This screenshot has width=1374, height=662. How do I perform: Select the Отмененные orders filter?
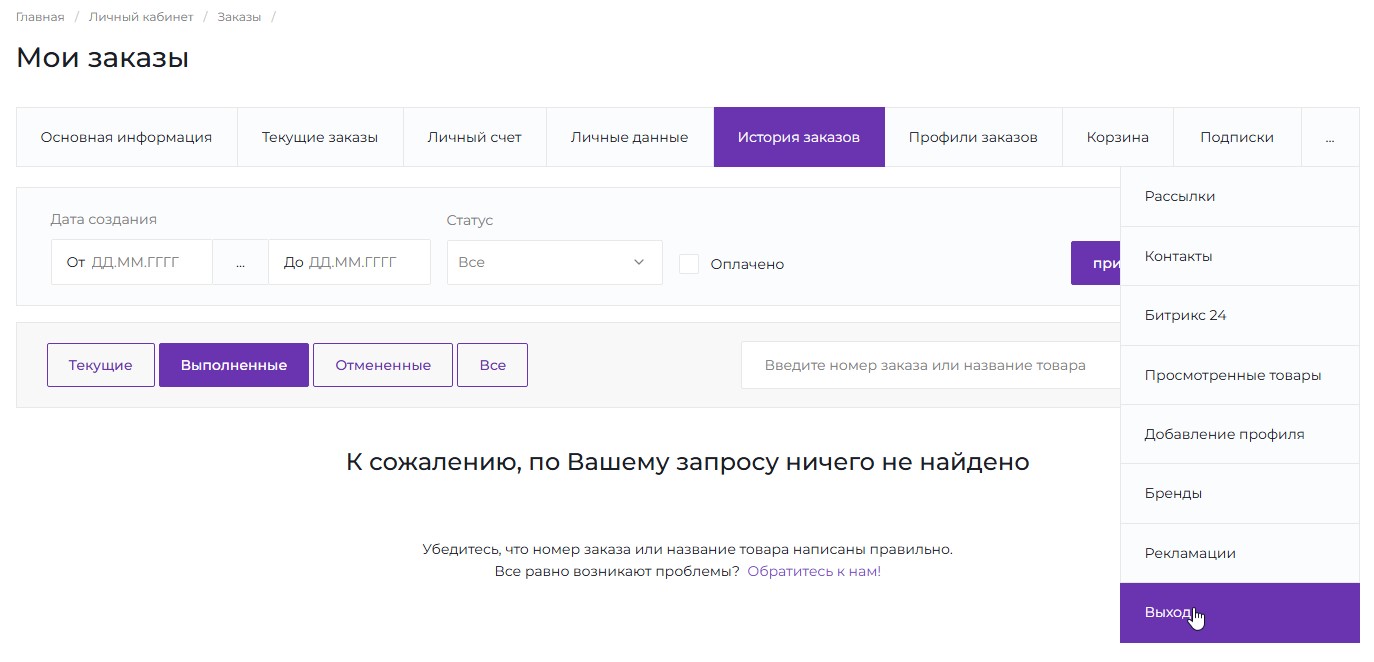pos(383,364)
